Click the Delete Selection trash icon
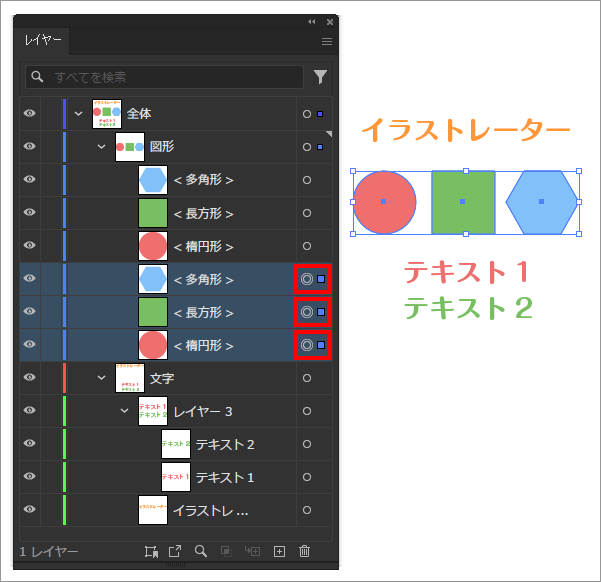This screenshot has height=582, width=601. [304, 551]
